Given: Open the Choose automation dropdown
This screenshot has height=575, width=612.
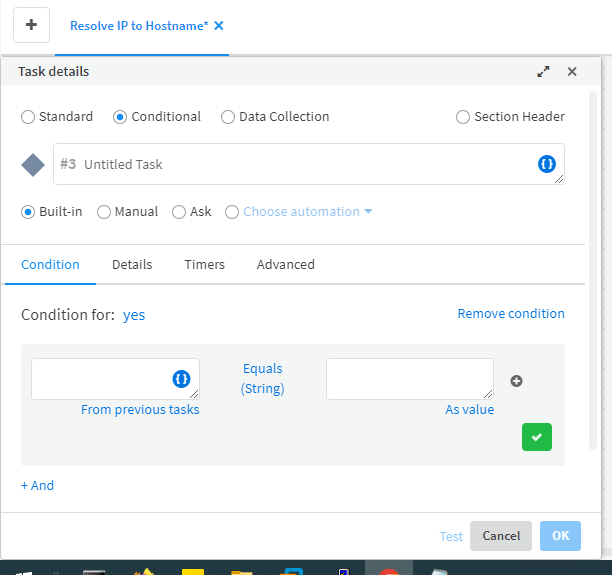Looking at the screenshot, I should tap(308, 212).
